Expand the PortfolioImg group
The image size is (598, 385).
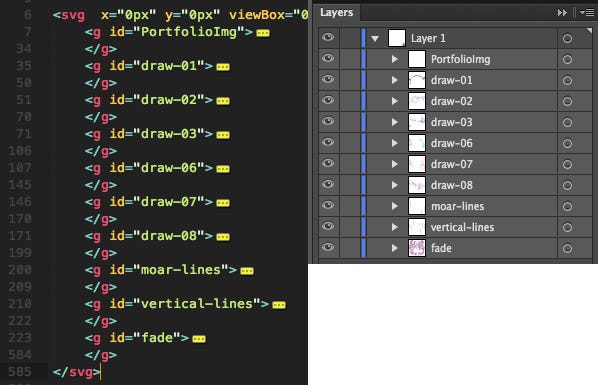pos(395,59)
